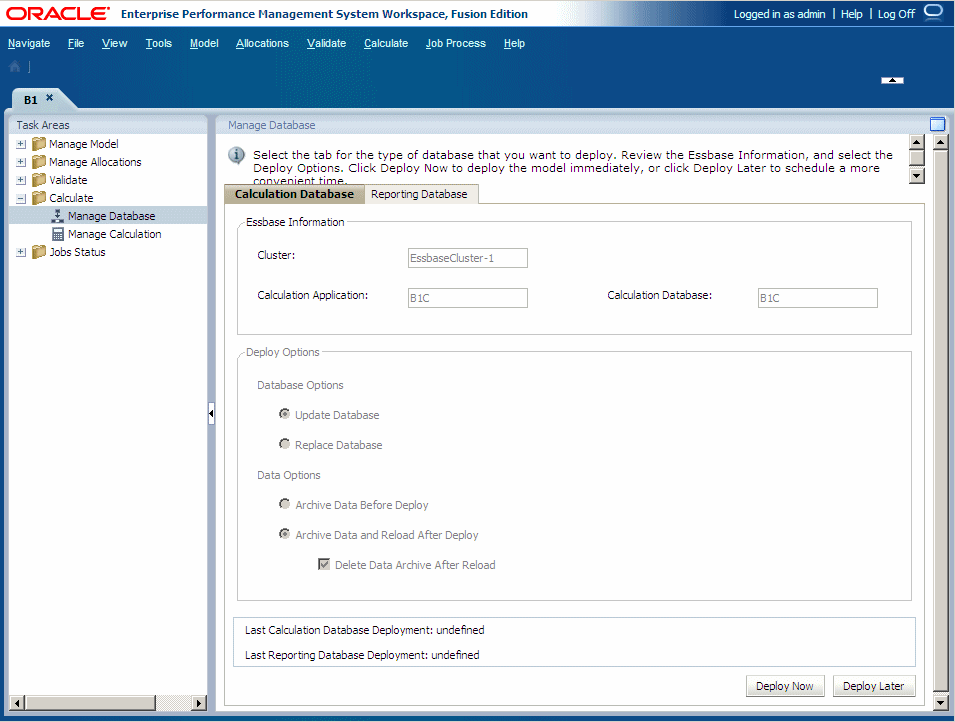The height and width of the screenshot is (722, 955).
Task: Maximize the Manage Database panel icon
Action: [x=937, y=124]
